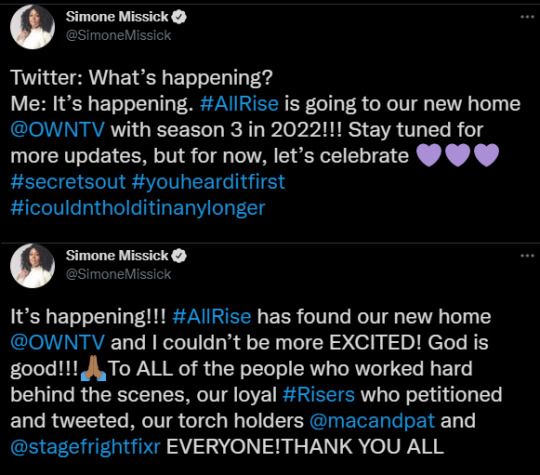Open @OWNTV mention in second tweet
Screen dimensions: 540x475
(x=58, y=342)
